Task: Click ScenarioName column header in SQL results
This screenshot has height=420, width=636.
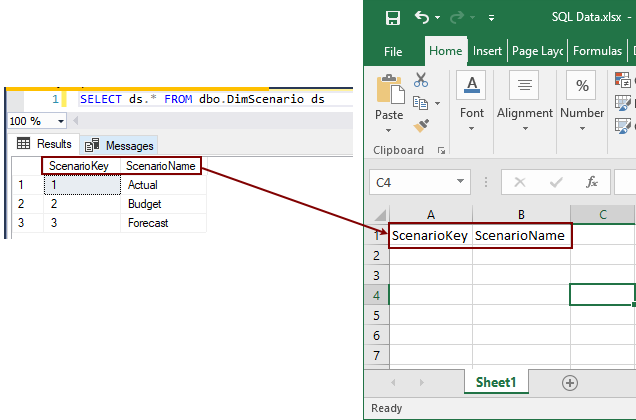Action: tap(161, 166)
